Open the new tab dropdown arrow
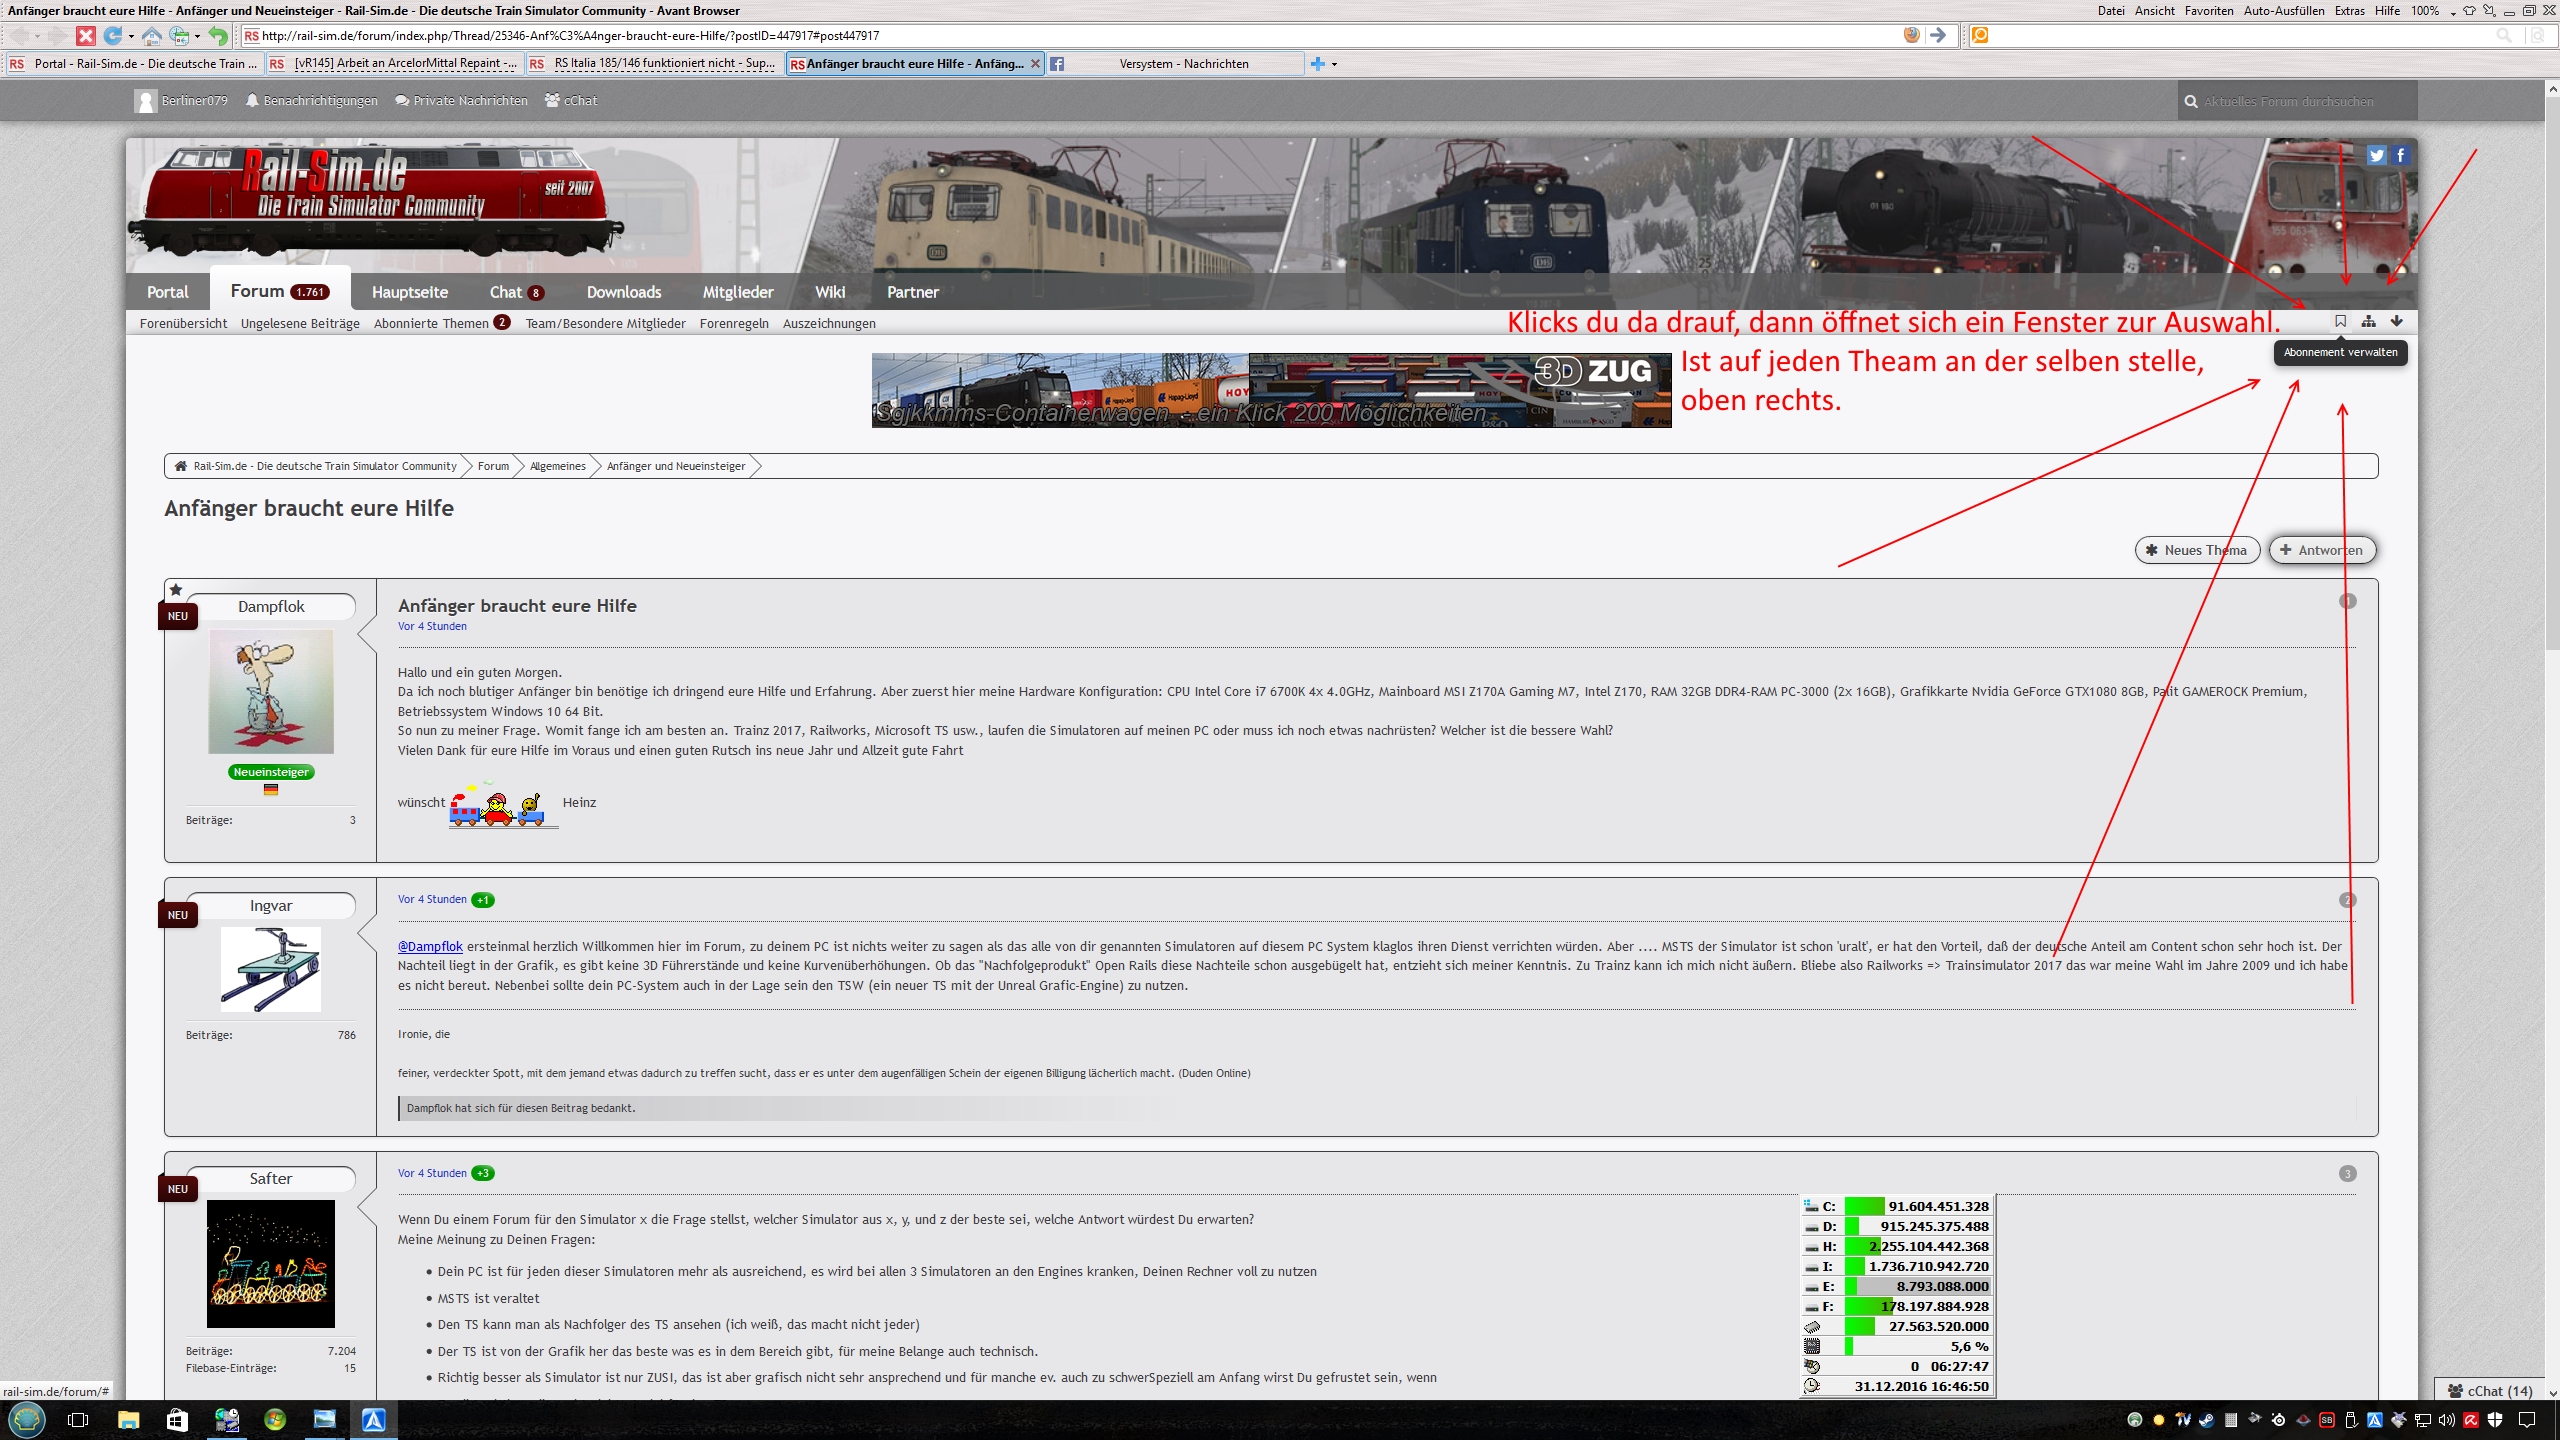 tap(1334, 64)
